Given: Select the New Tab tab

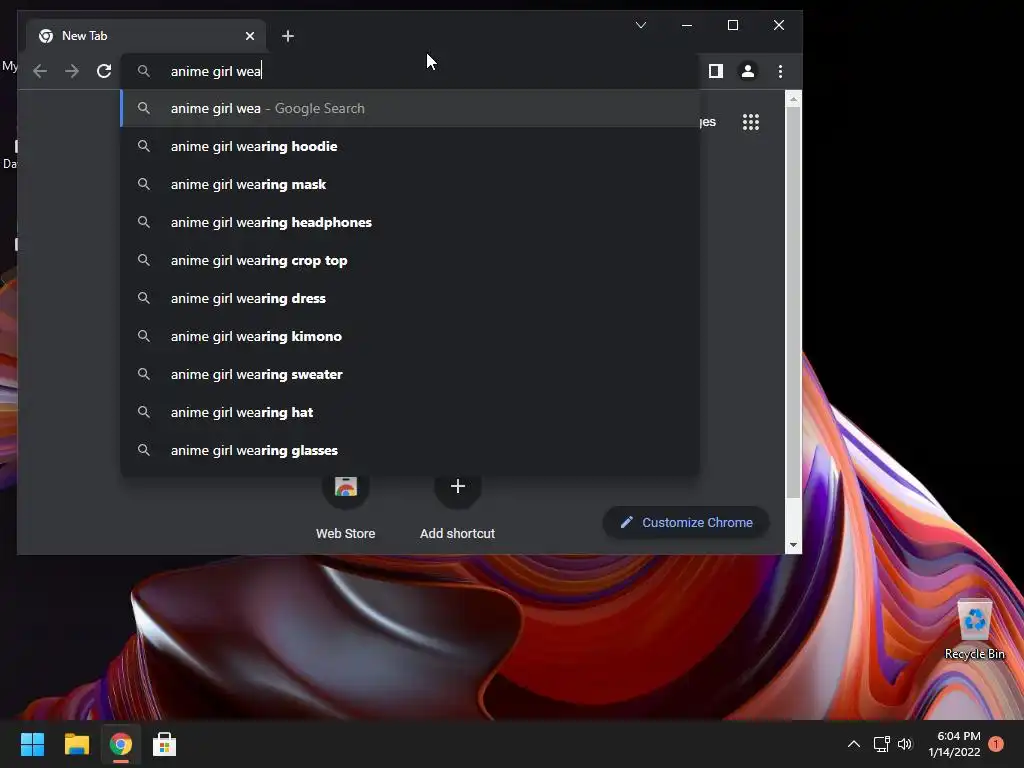Looking at the screenshot, I should (x=146, y=36).
